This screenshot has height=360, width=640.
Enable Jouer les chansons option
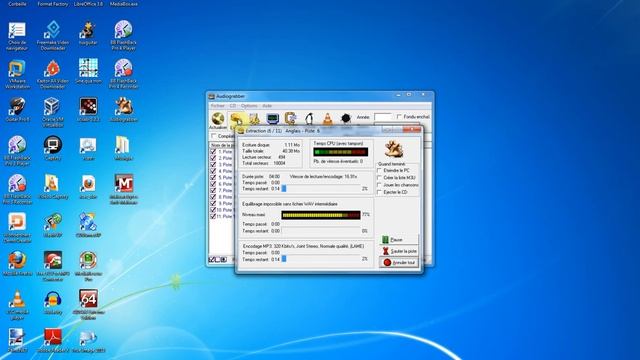click(x=379, y=185)
